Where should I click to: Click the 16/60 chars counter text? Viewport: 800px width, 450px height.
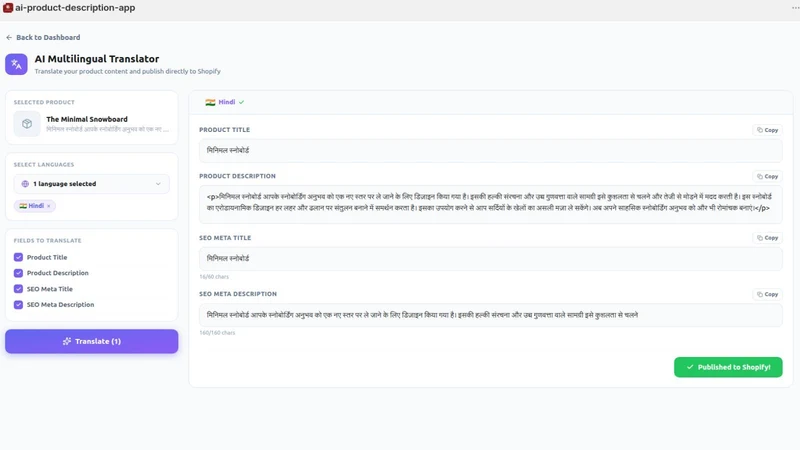pyautogui.click(x=214, y=277)
